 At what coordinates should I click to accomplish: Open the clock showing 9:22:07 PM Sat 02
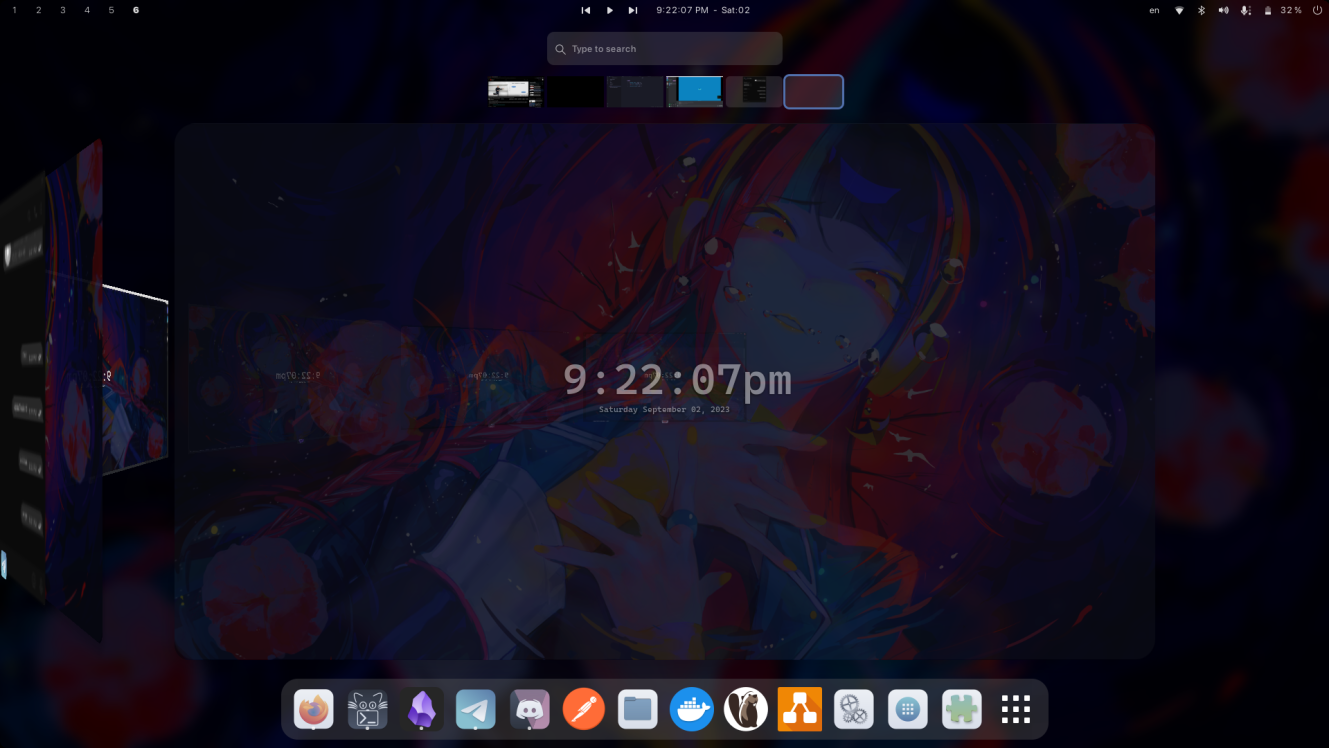(703, 10)
